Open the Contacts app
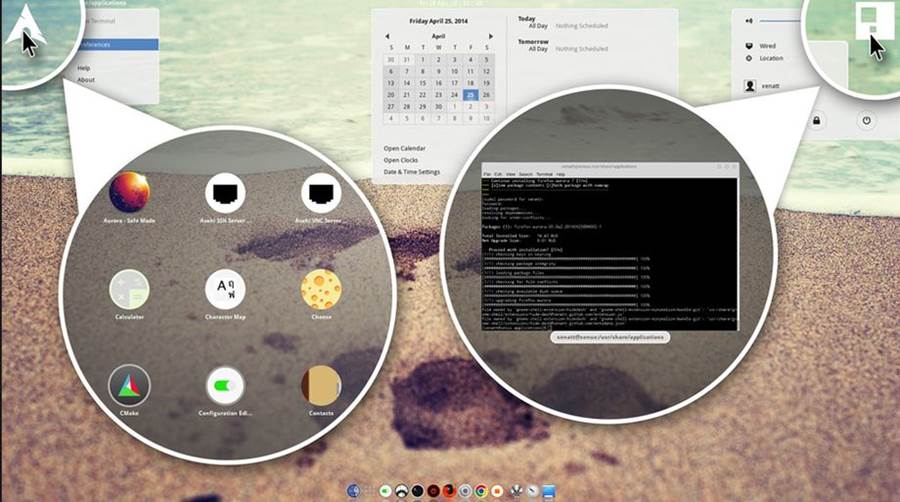 [x=321, y=385]
